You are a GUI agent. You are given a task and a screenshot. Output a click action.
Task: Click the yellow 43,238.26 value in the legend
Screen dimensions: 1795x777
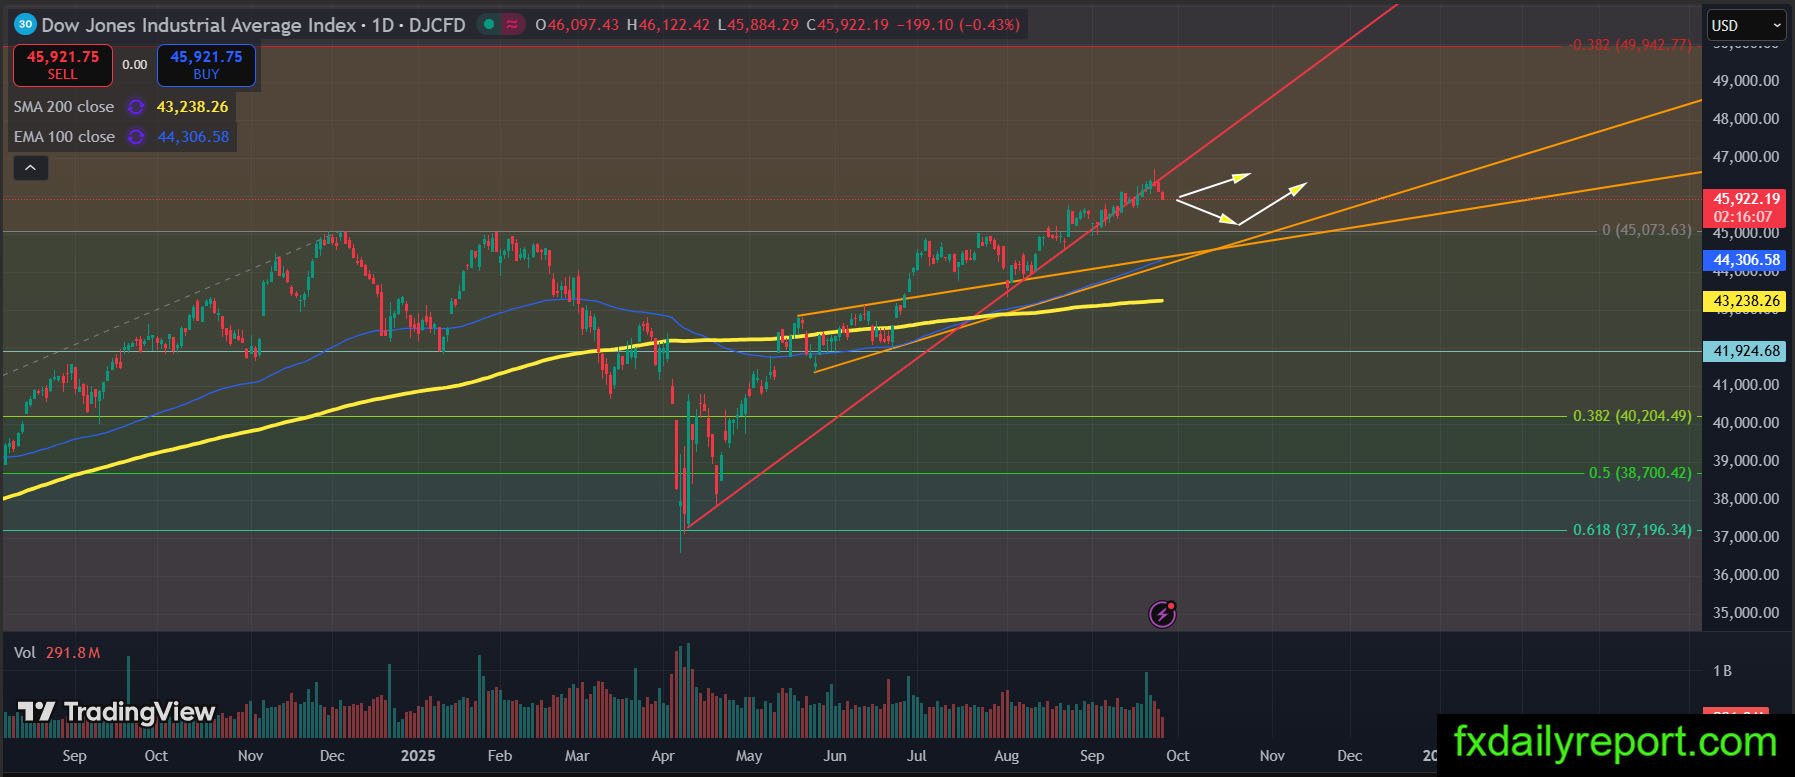(x=192, y=107)
